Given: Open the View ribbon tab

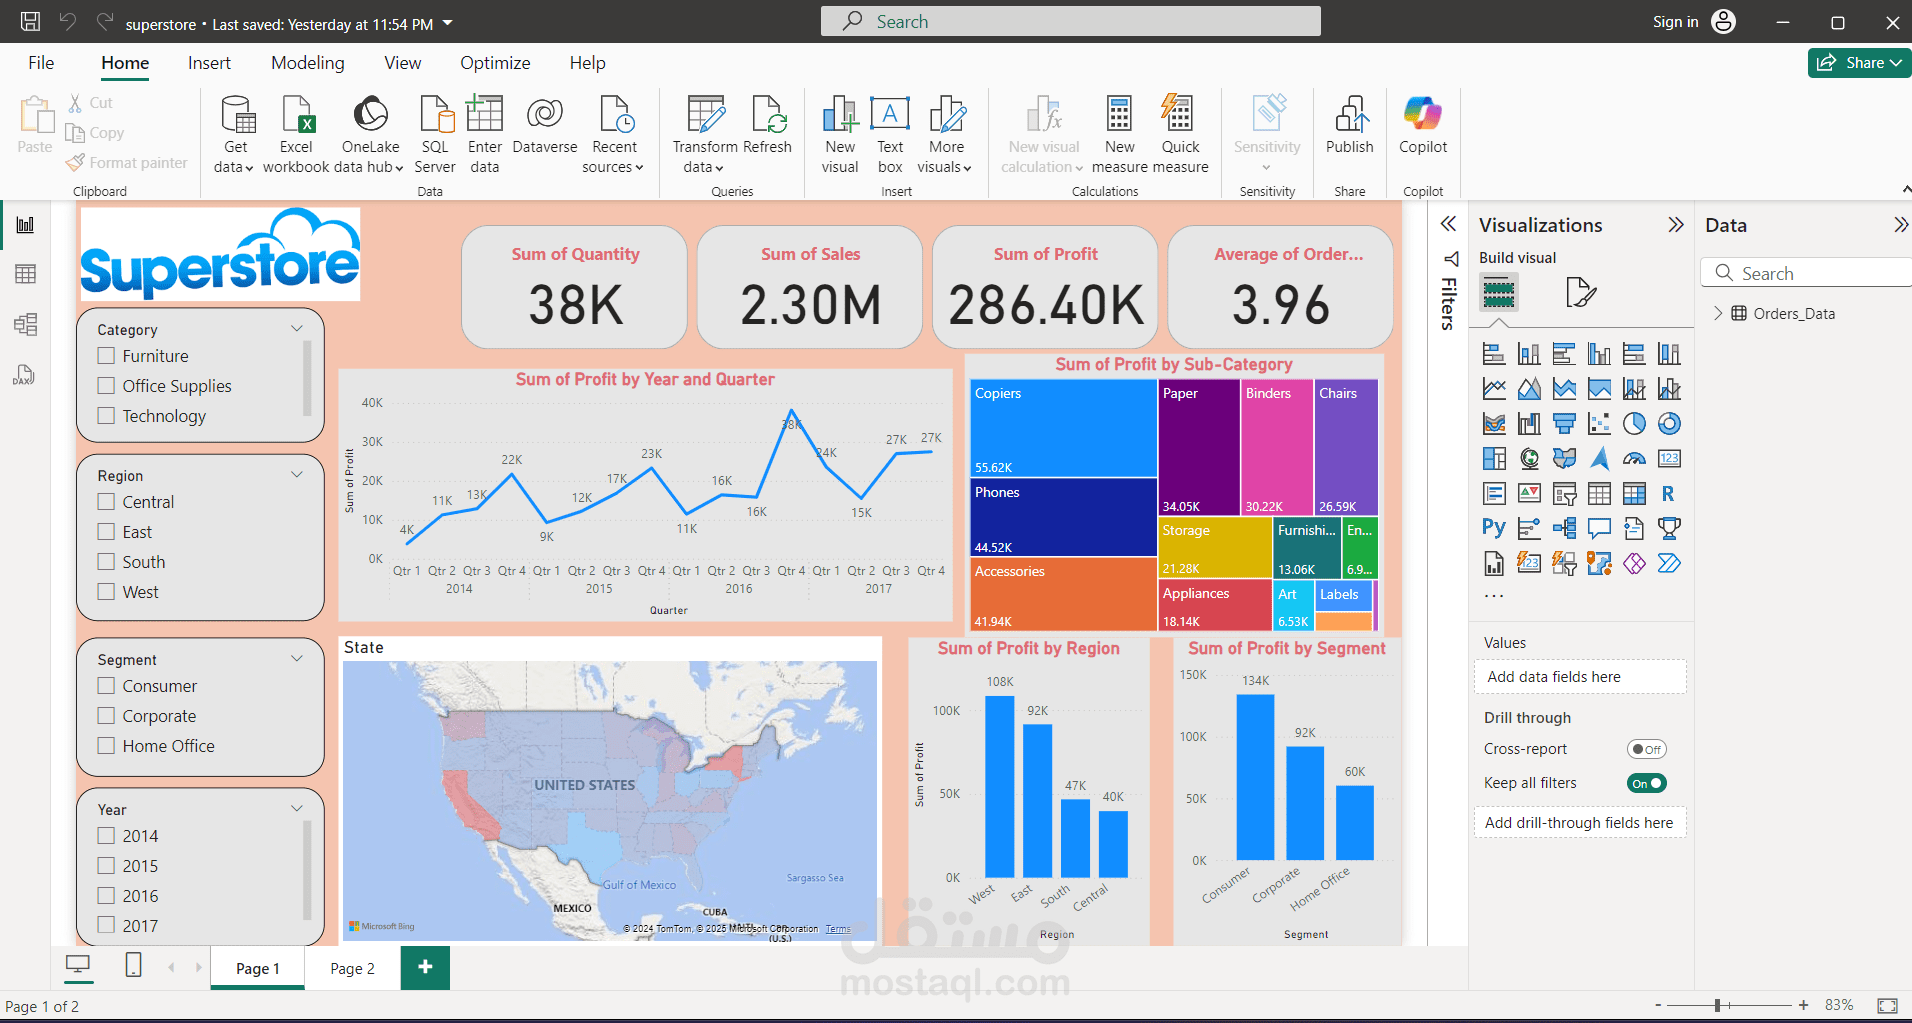Looking at the screenshot, I should click(x=402, y=63).
